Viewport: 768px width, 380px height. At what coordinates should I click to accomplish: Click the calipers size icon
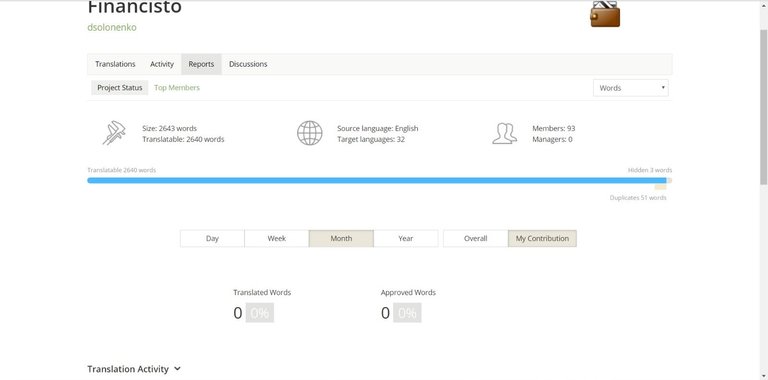(114, 133)
